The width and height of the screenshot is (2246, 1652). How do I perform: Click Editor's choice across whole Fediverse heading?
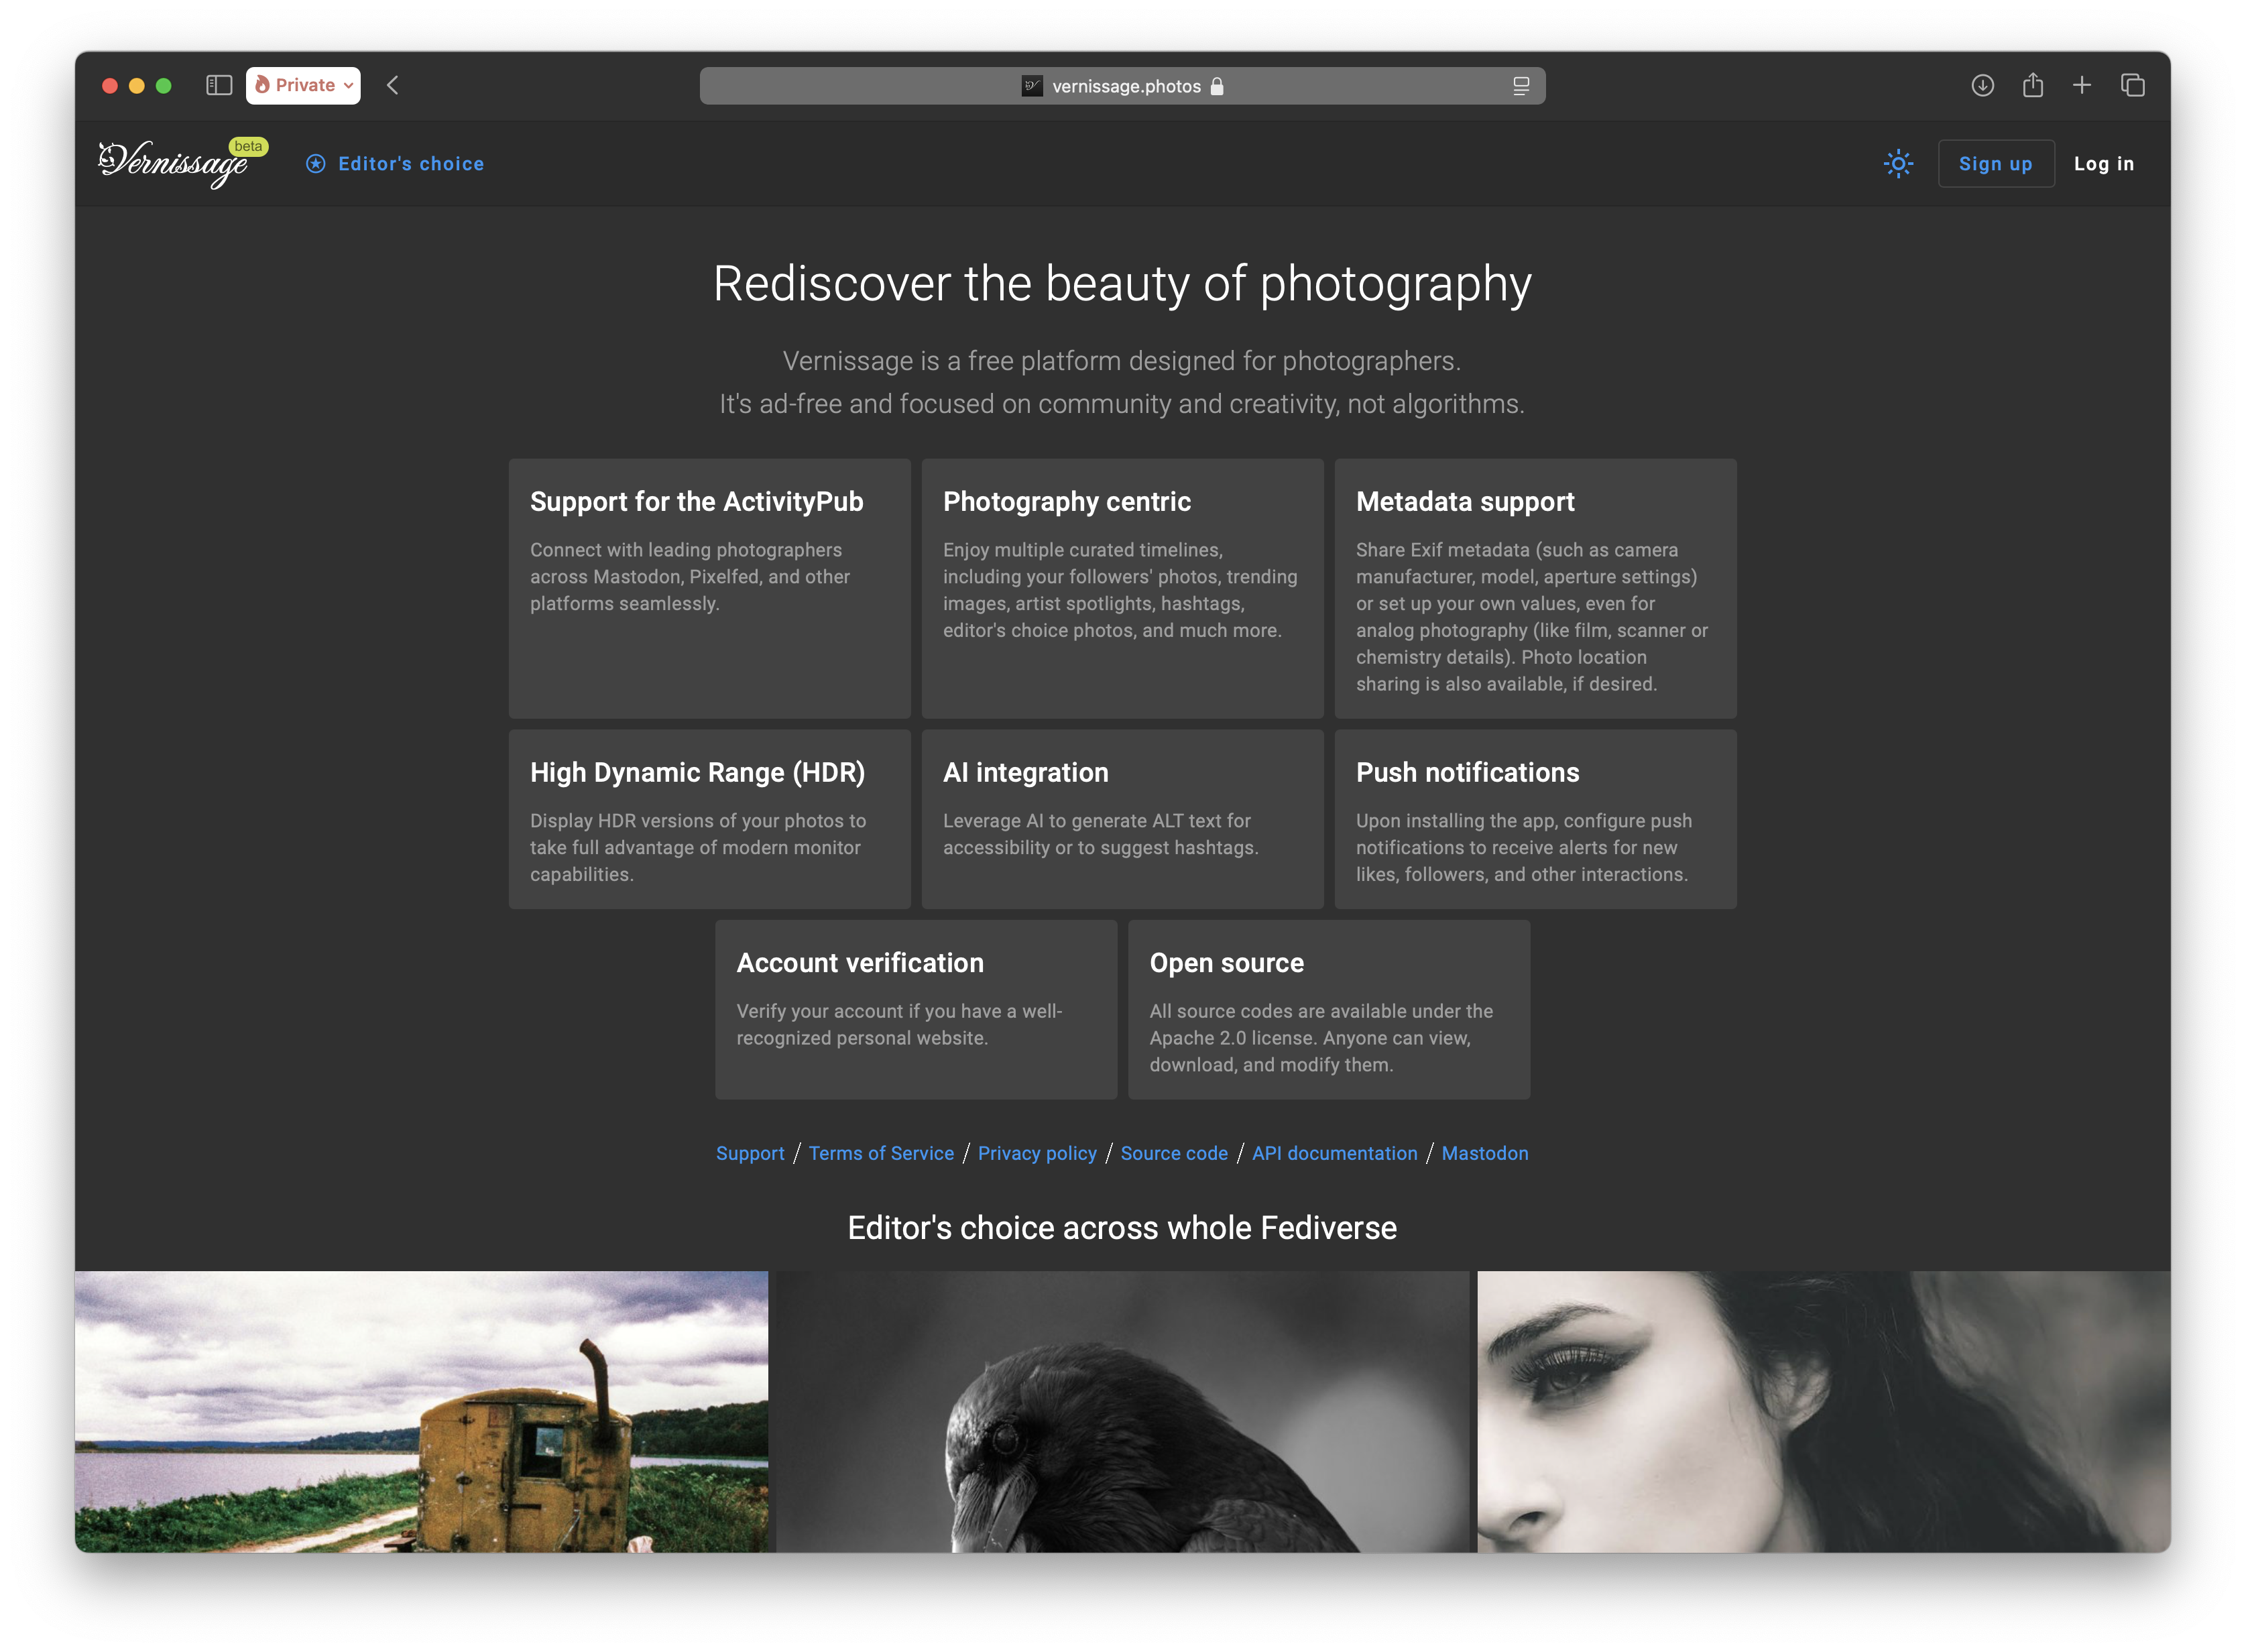coord(1122,1227)
